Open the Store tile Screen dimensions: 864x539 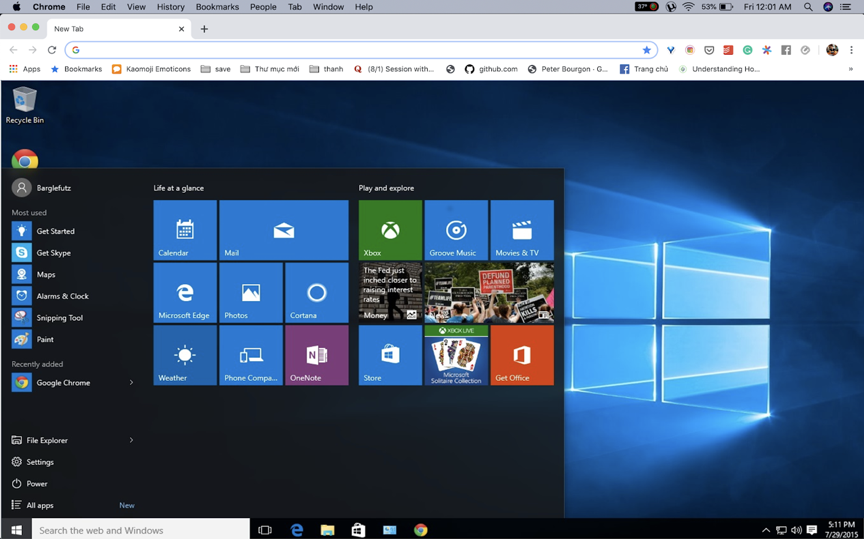(x=390, y=355)
